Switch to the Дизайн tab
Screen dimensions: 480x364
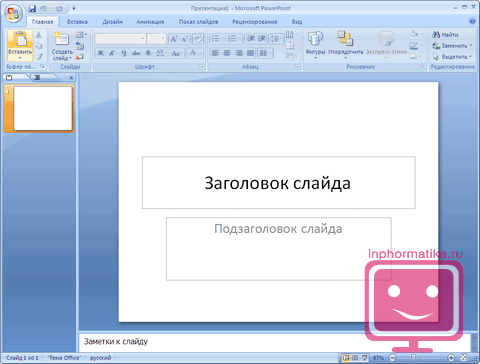coord(112,22)
